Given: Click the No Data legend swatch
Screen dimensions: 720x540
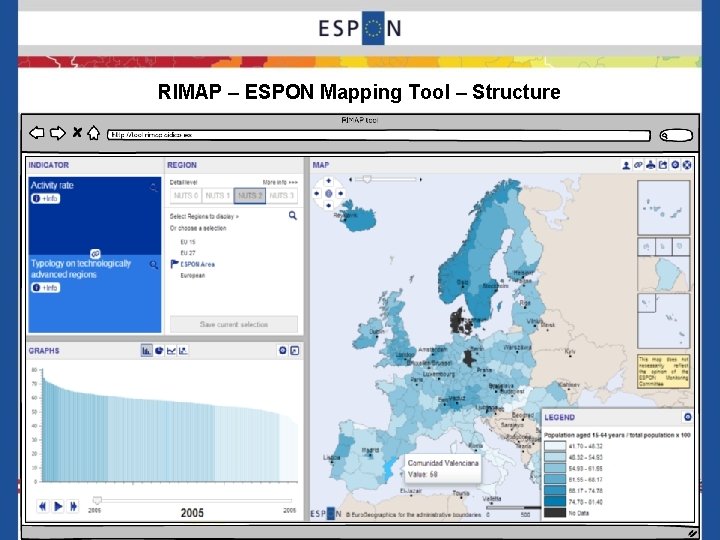Looking at the screenshot, I should [x=555, y=513].
